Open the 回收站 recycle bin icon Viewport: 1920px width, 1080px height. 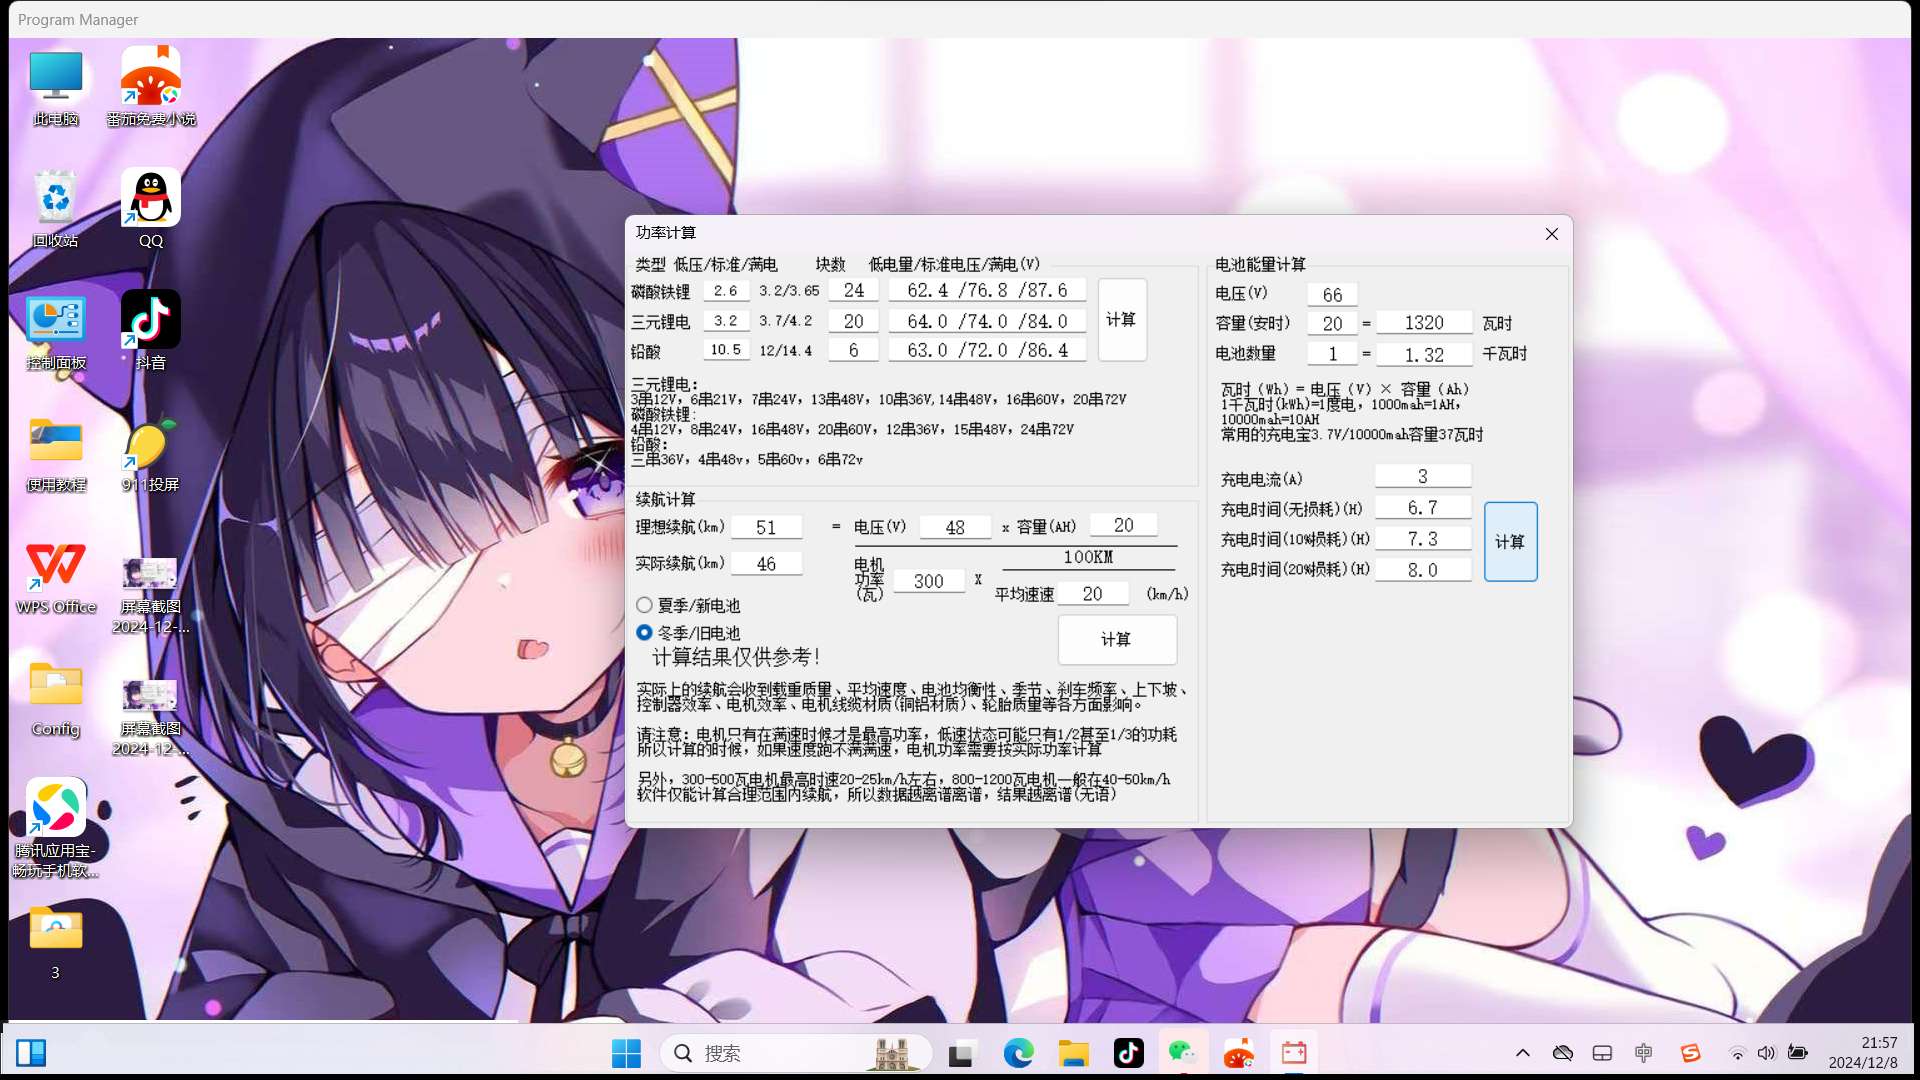[55, 209]
